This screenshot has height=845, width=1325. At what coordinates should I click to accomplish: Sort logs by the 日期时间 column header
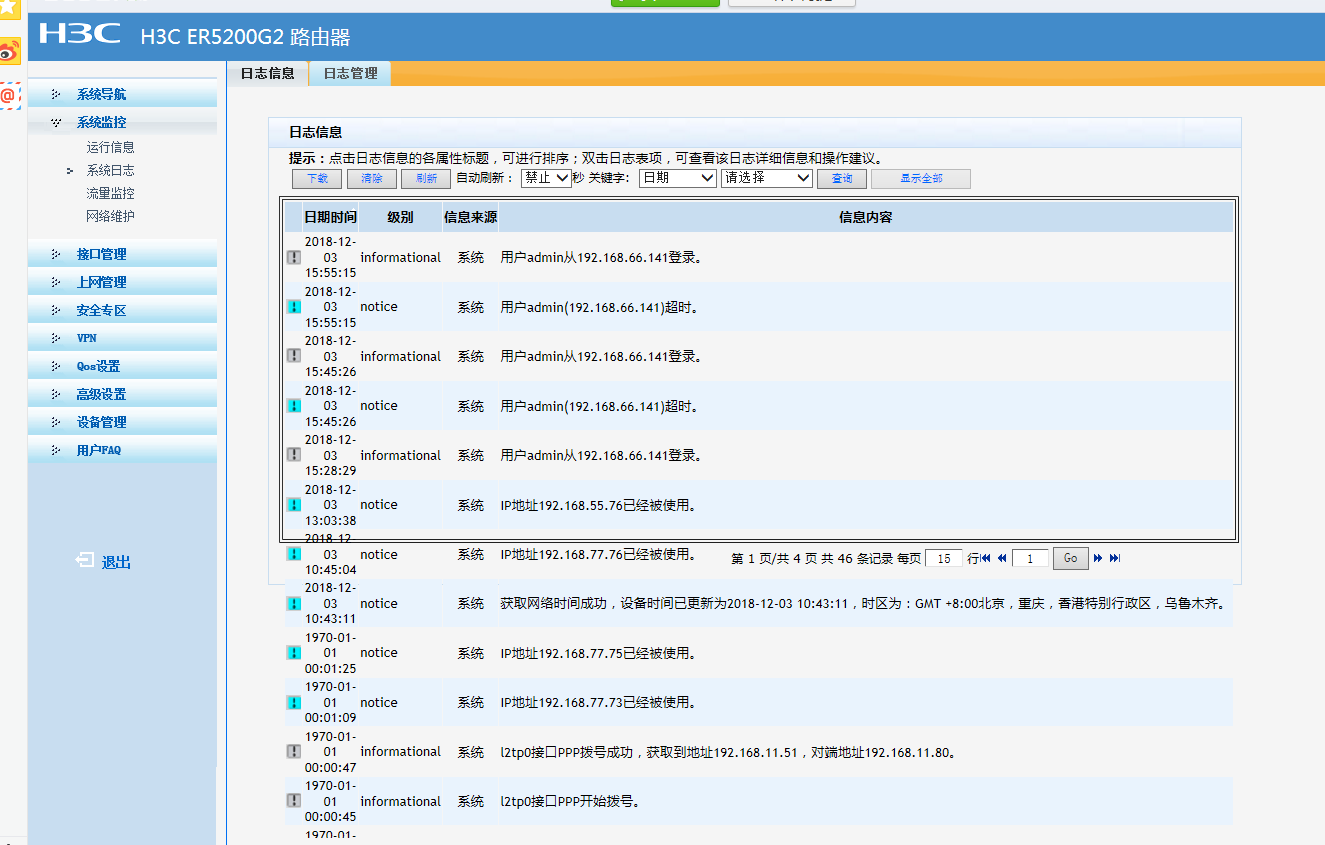[330, 217]
